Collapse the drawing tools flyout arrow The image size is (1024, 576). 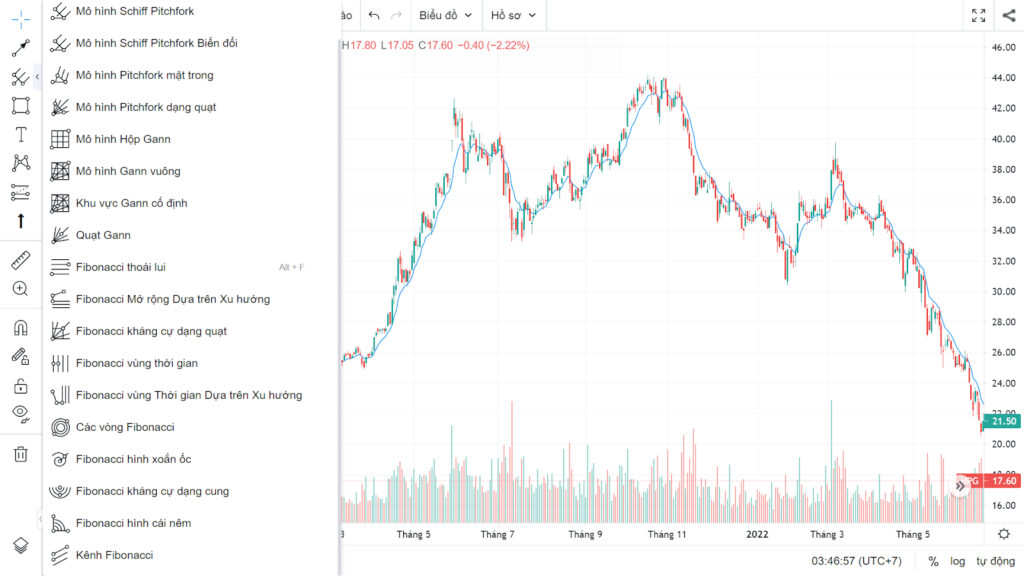pos(37,77)
